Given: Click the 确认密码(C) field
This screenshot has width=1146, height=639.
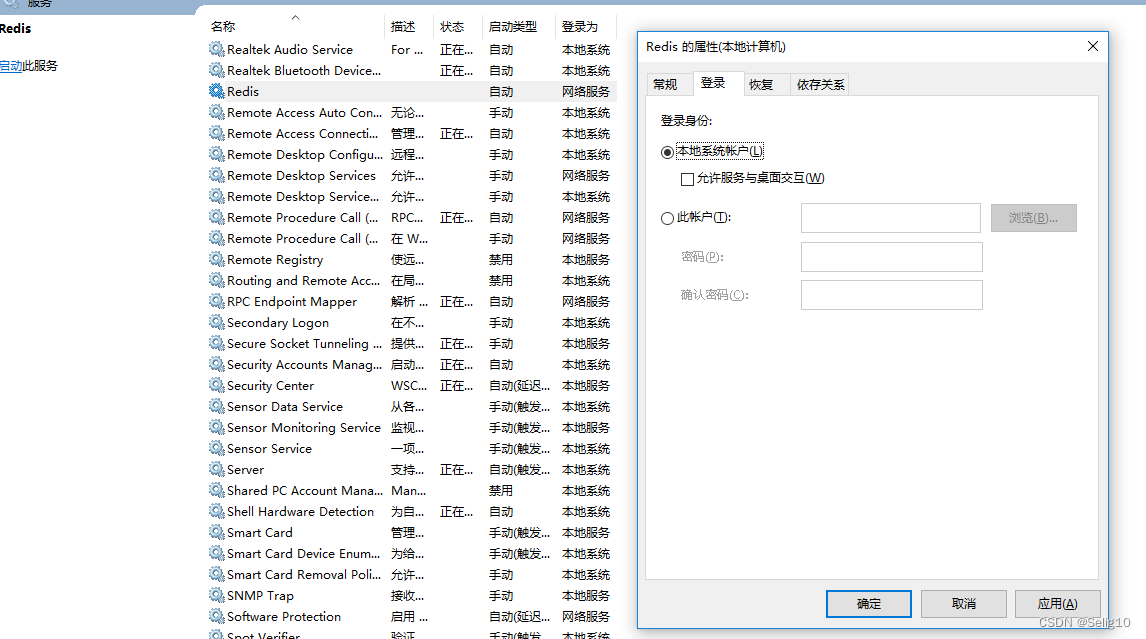Looking at the screenshot, I should (891, 295).
